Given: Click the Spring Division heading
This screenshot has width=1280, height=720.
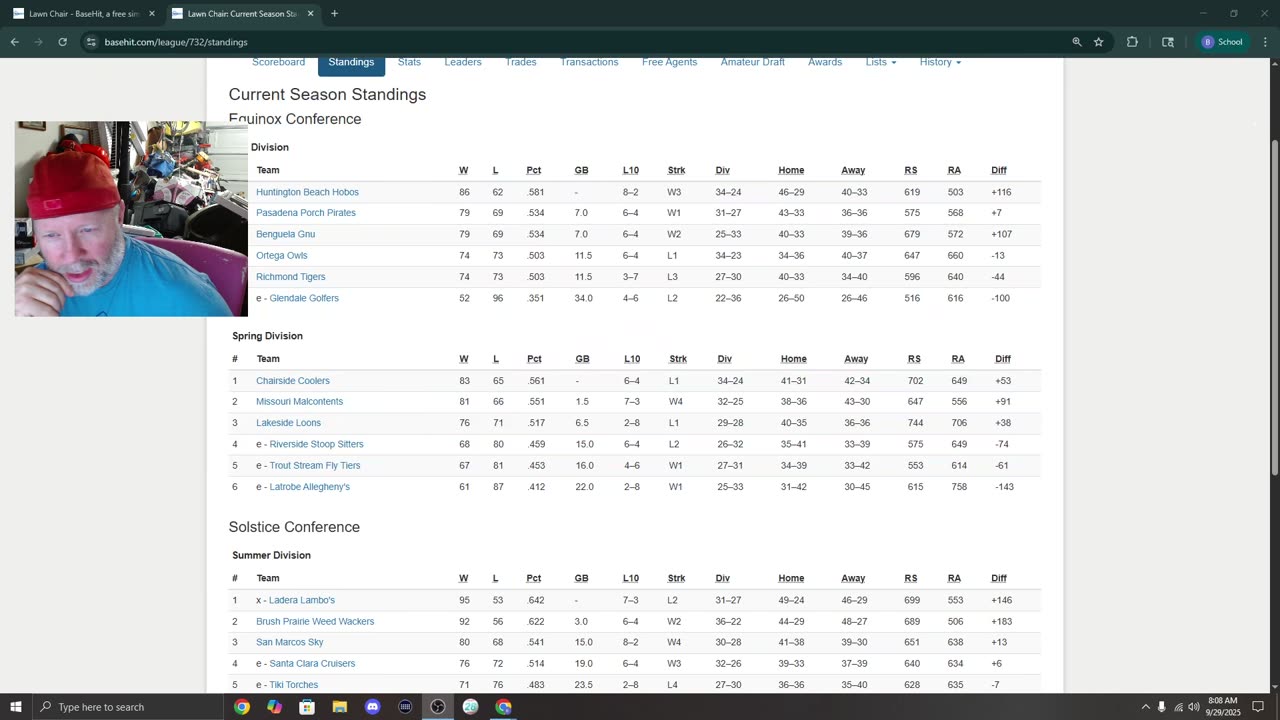Looking at the screenshot, I should coord(267,336).
